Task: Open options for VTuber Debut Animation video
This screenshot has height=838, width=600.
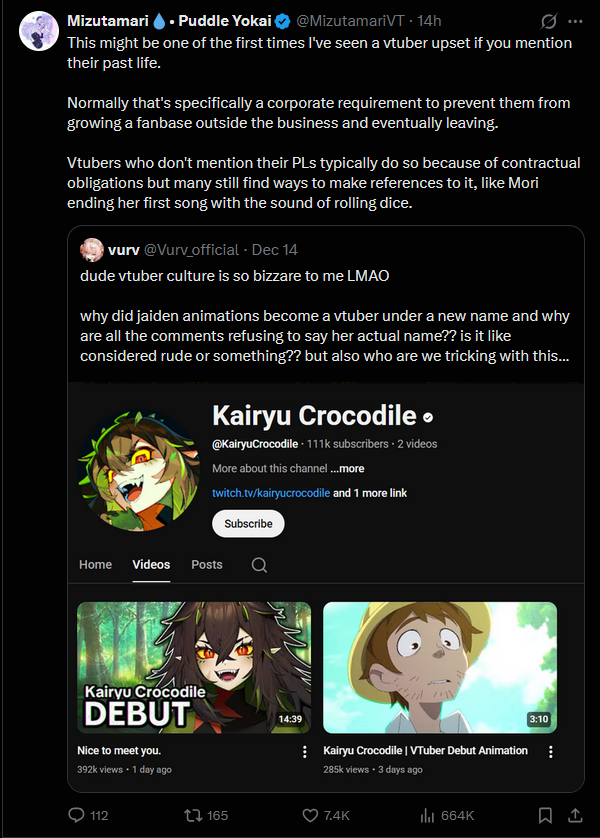Action: coord(550,752)
